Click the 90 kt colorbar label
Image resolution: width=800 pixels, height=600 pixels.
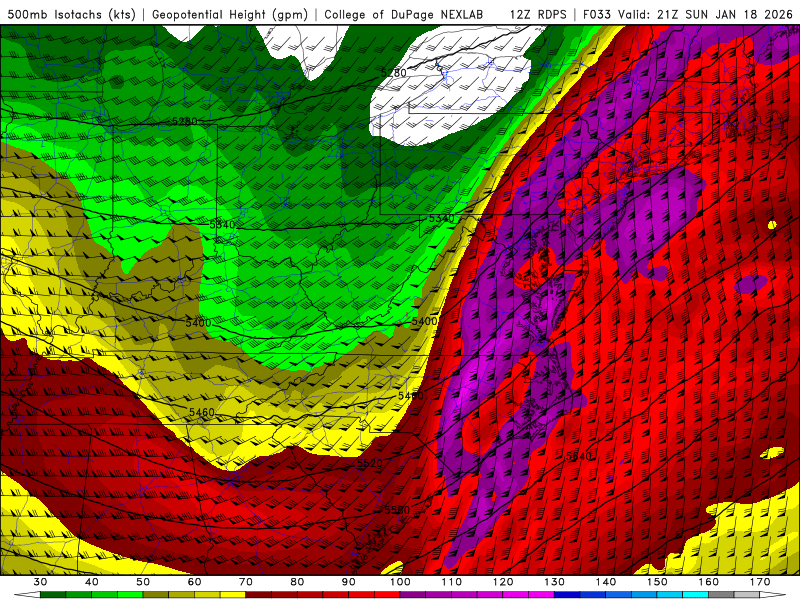click(349, 582)
